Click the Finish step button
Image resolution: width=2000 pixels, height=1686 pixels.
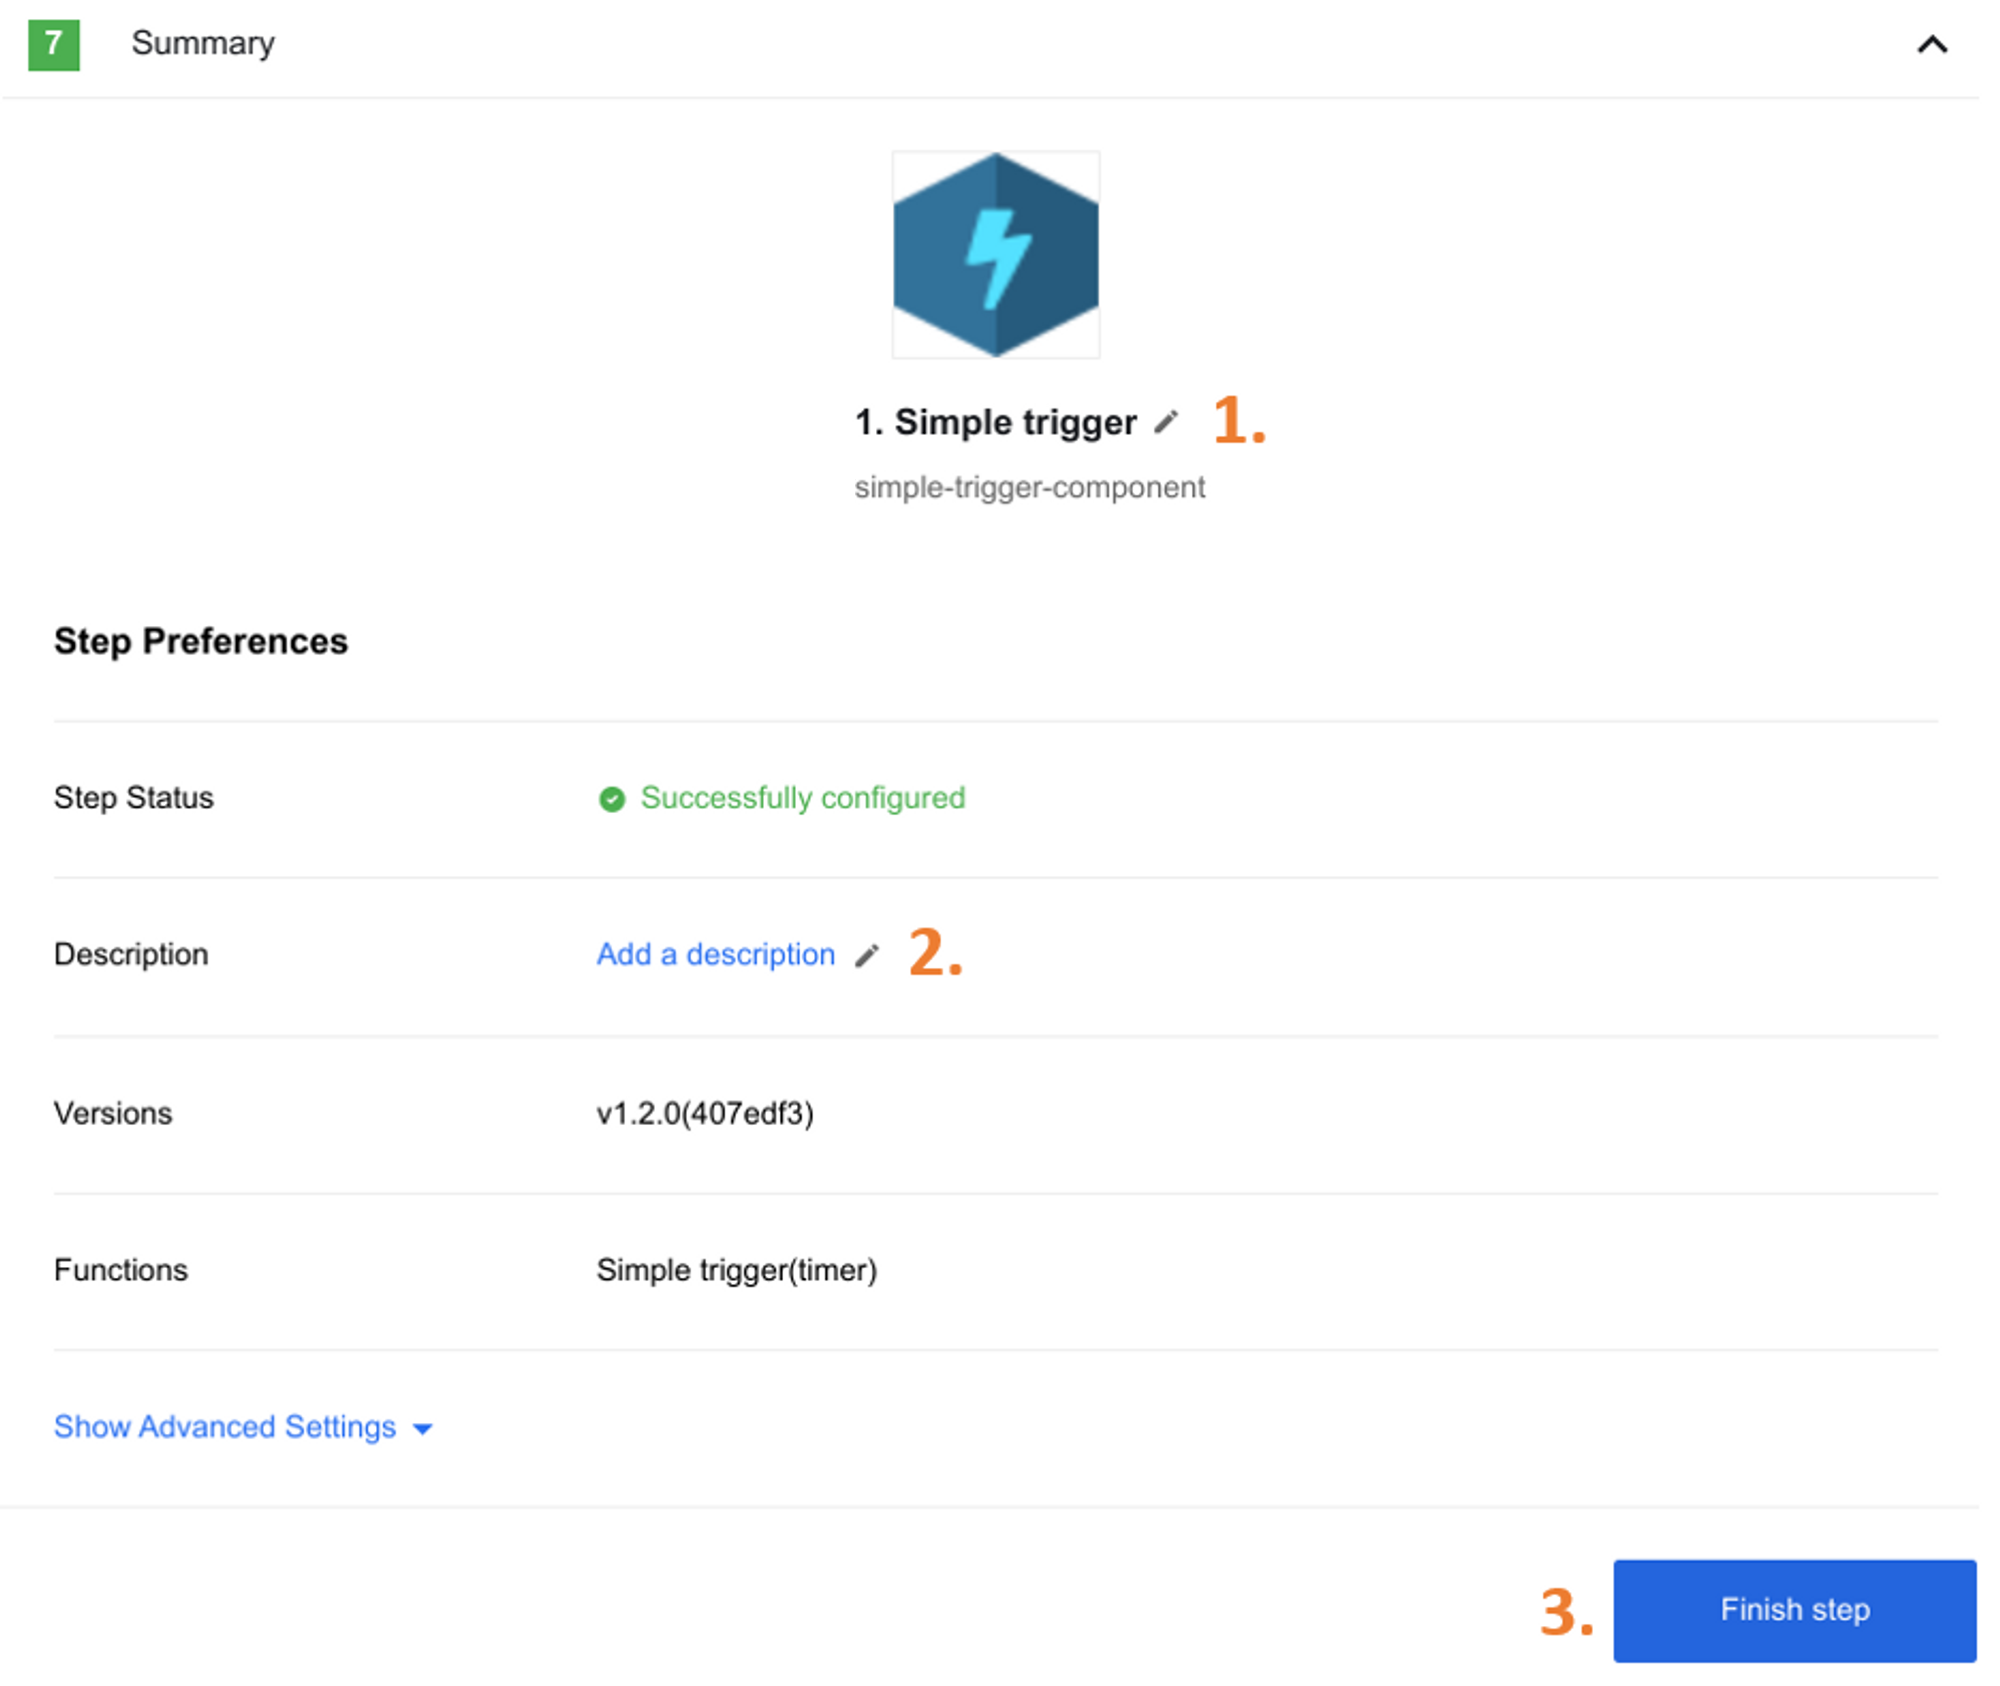pyautogui.click(x=1794, y=1610)
